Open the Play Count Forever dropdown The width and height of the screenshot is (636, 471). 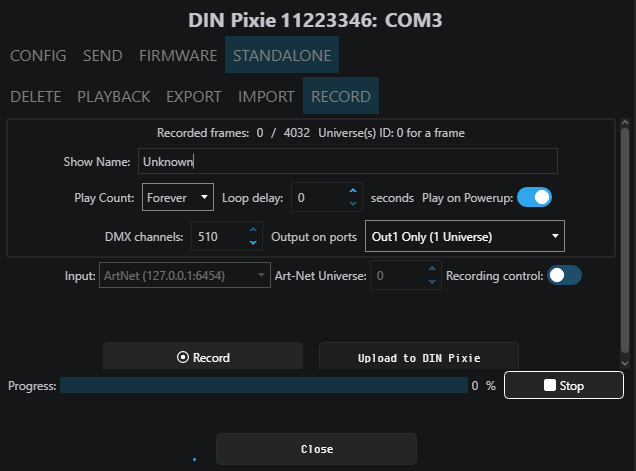click(178, 197)
